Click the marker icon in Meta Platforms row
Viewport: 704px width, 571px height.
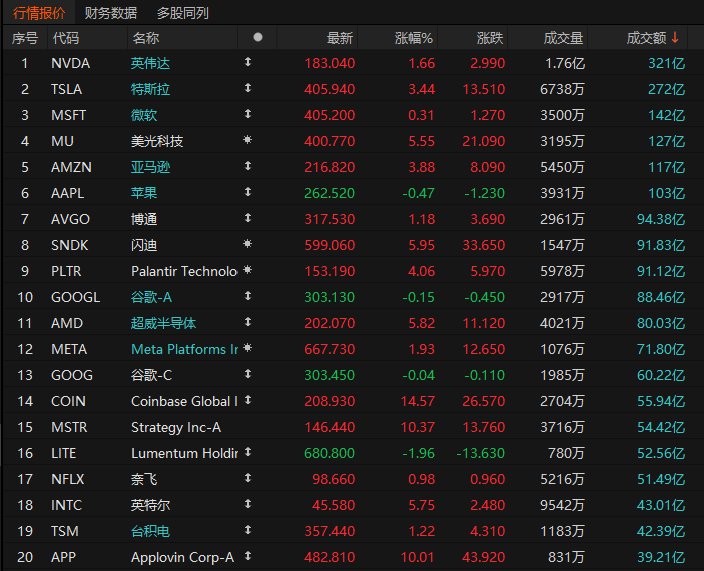pos(248,349)
